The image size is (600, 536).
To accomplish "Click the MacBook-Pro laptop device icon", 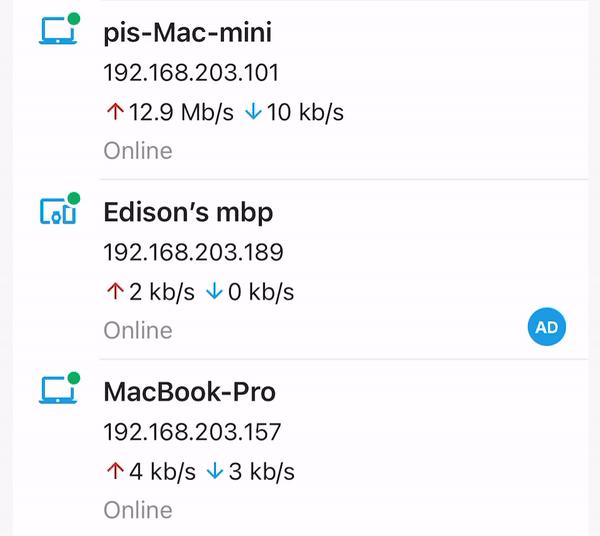I will [59, 390].
